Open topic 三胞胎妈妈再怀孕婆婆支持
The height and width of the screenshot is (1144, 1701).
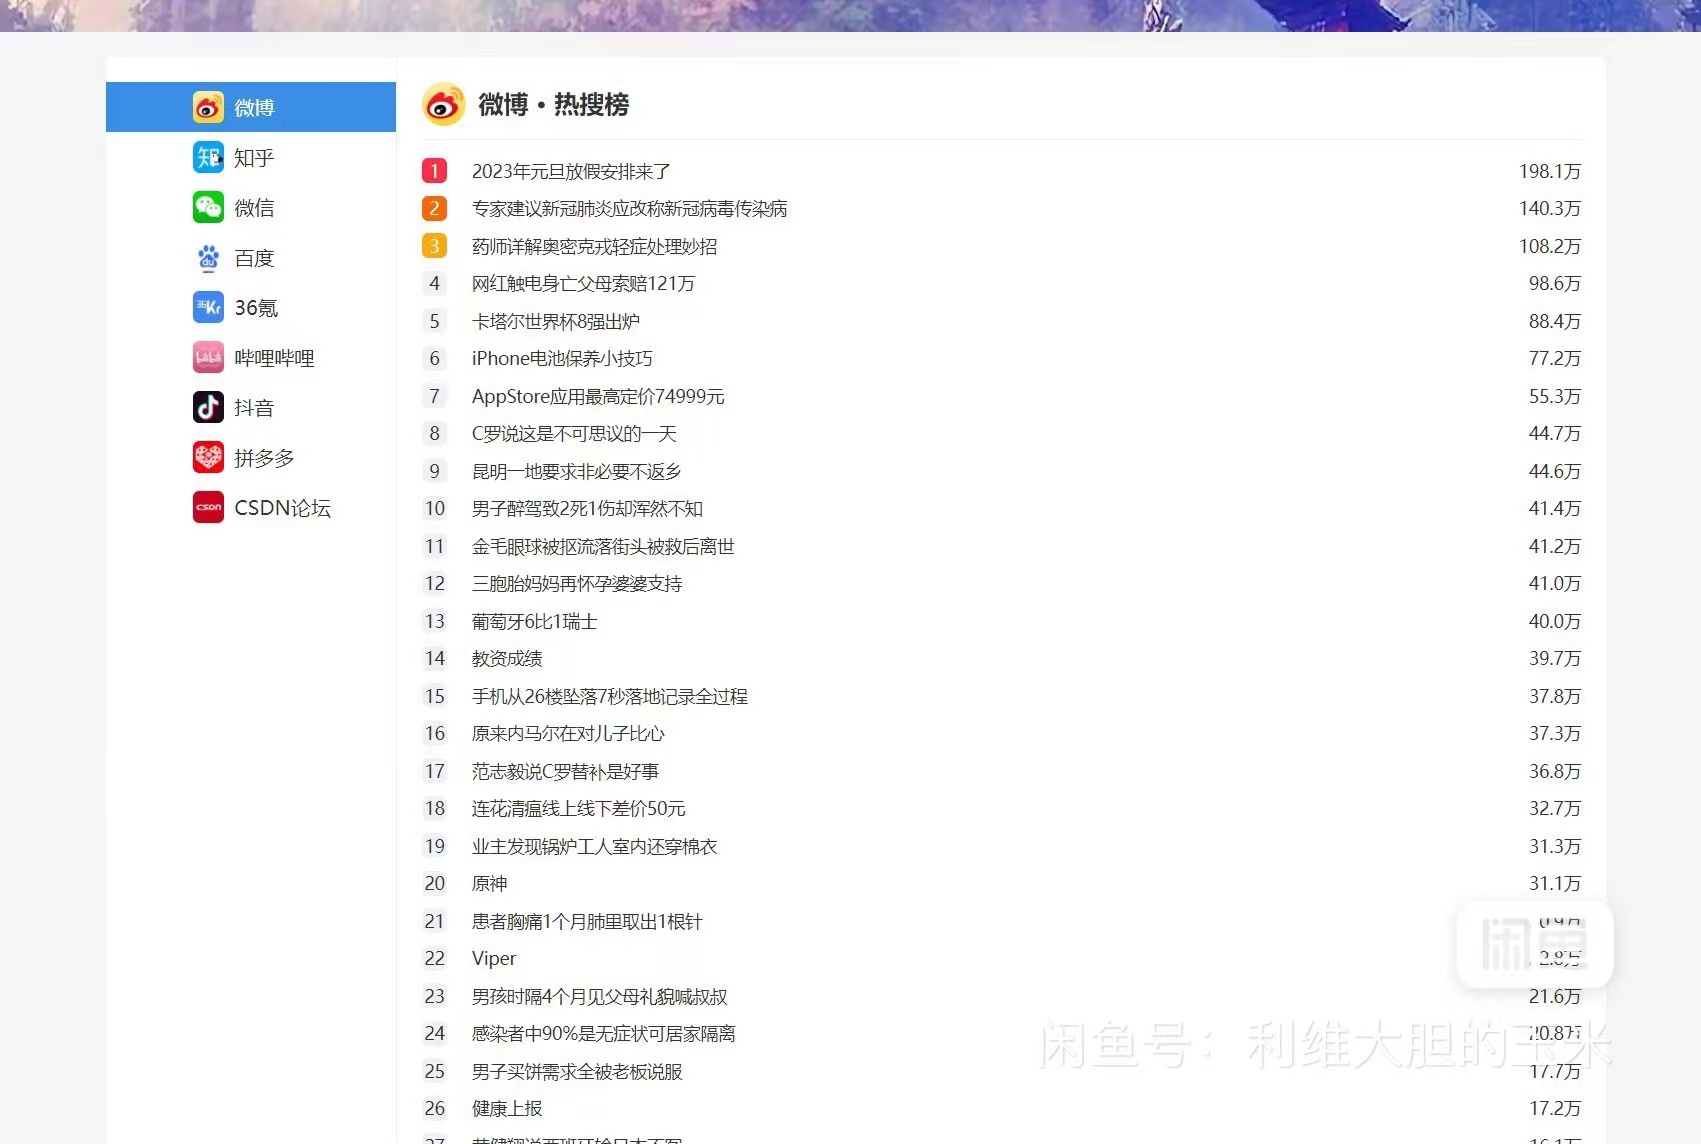pos(577,583)
